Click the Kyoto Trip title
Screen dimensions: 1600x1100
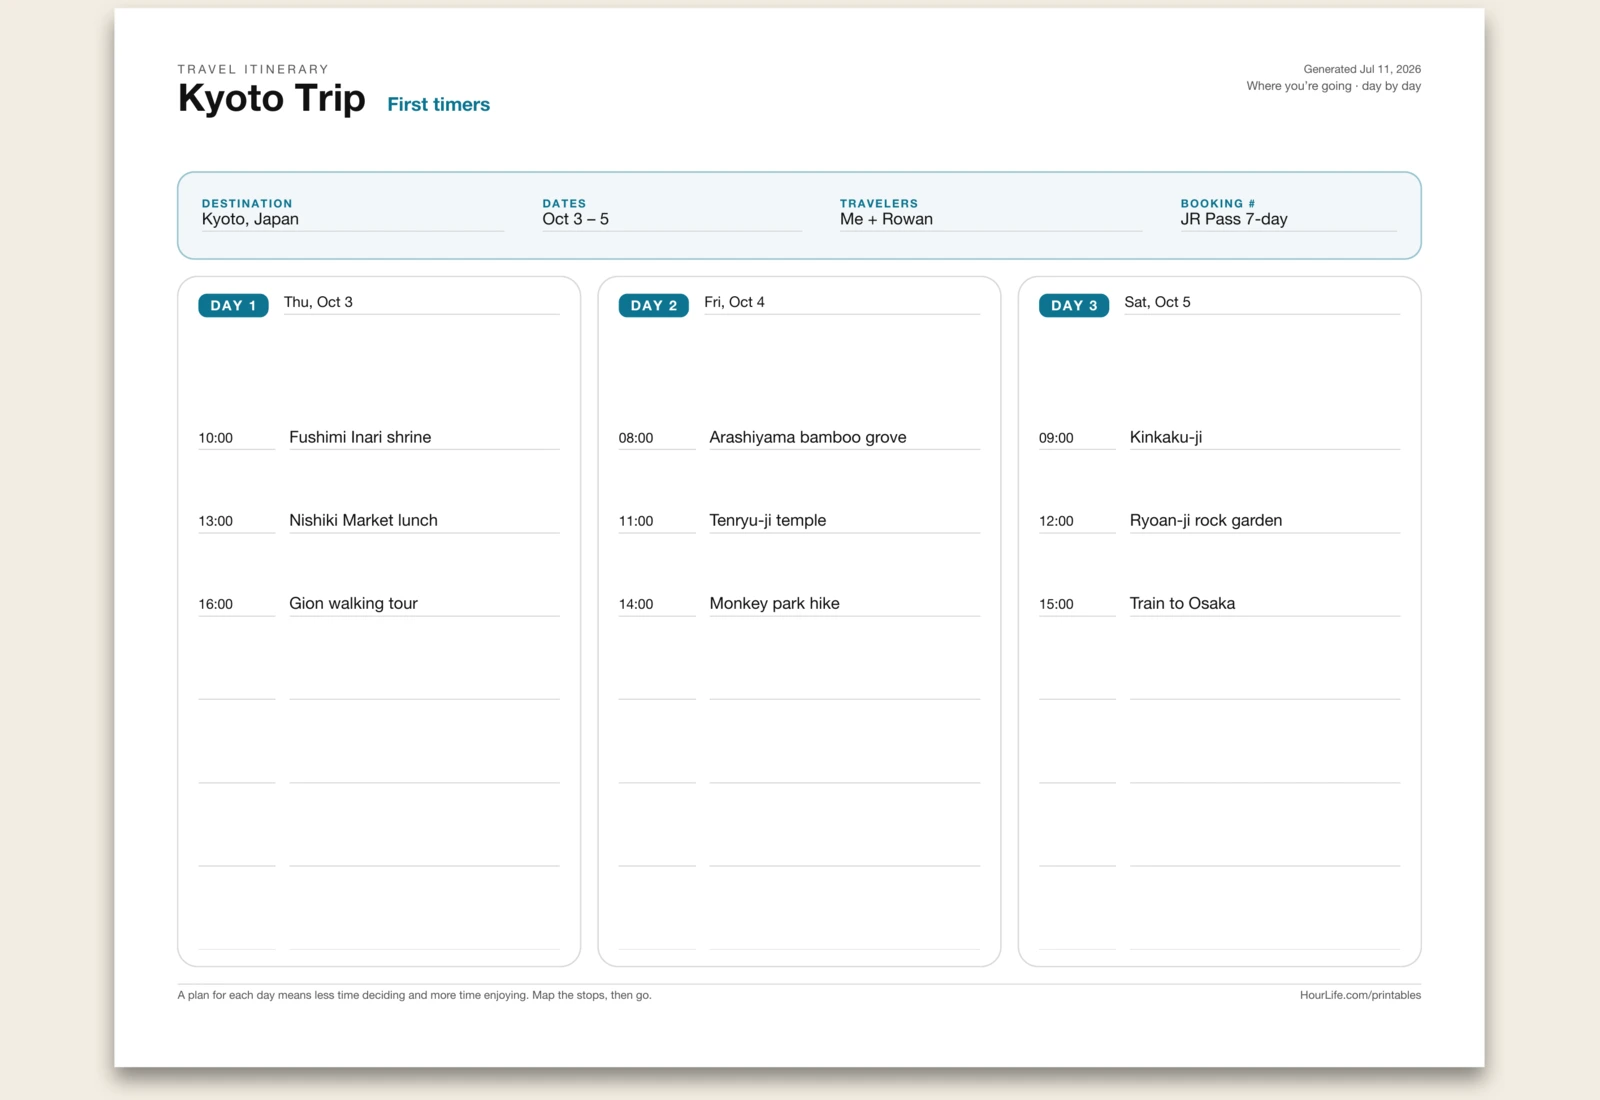click(x=271, y=99)
